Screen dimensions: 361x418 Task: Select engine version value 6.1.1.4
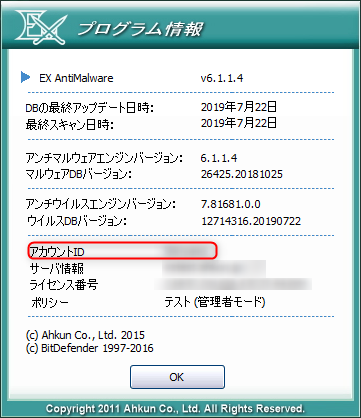click(x=219, y=157)
